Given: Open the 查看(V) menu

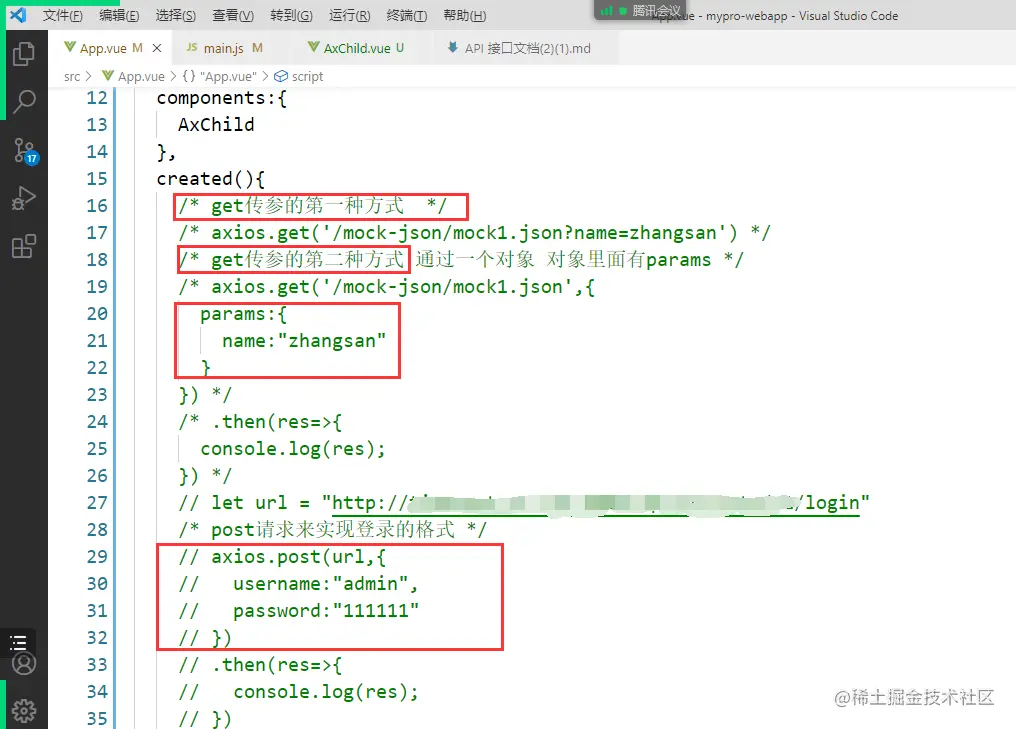Looking at the screenshot, I should coord(233,16).
